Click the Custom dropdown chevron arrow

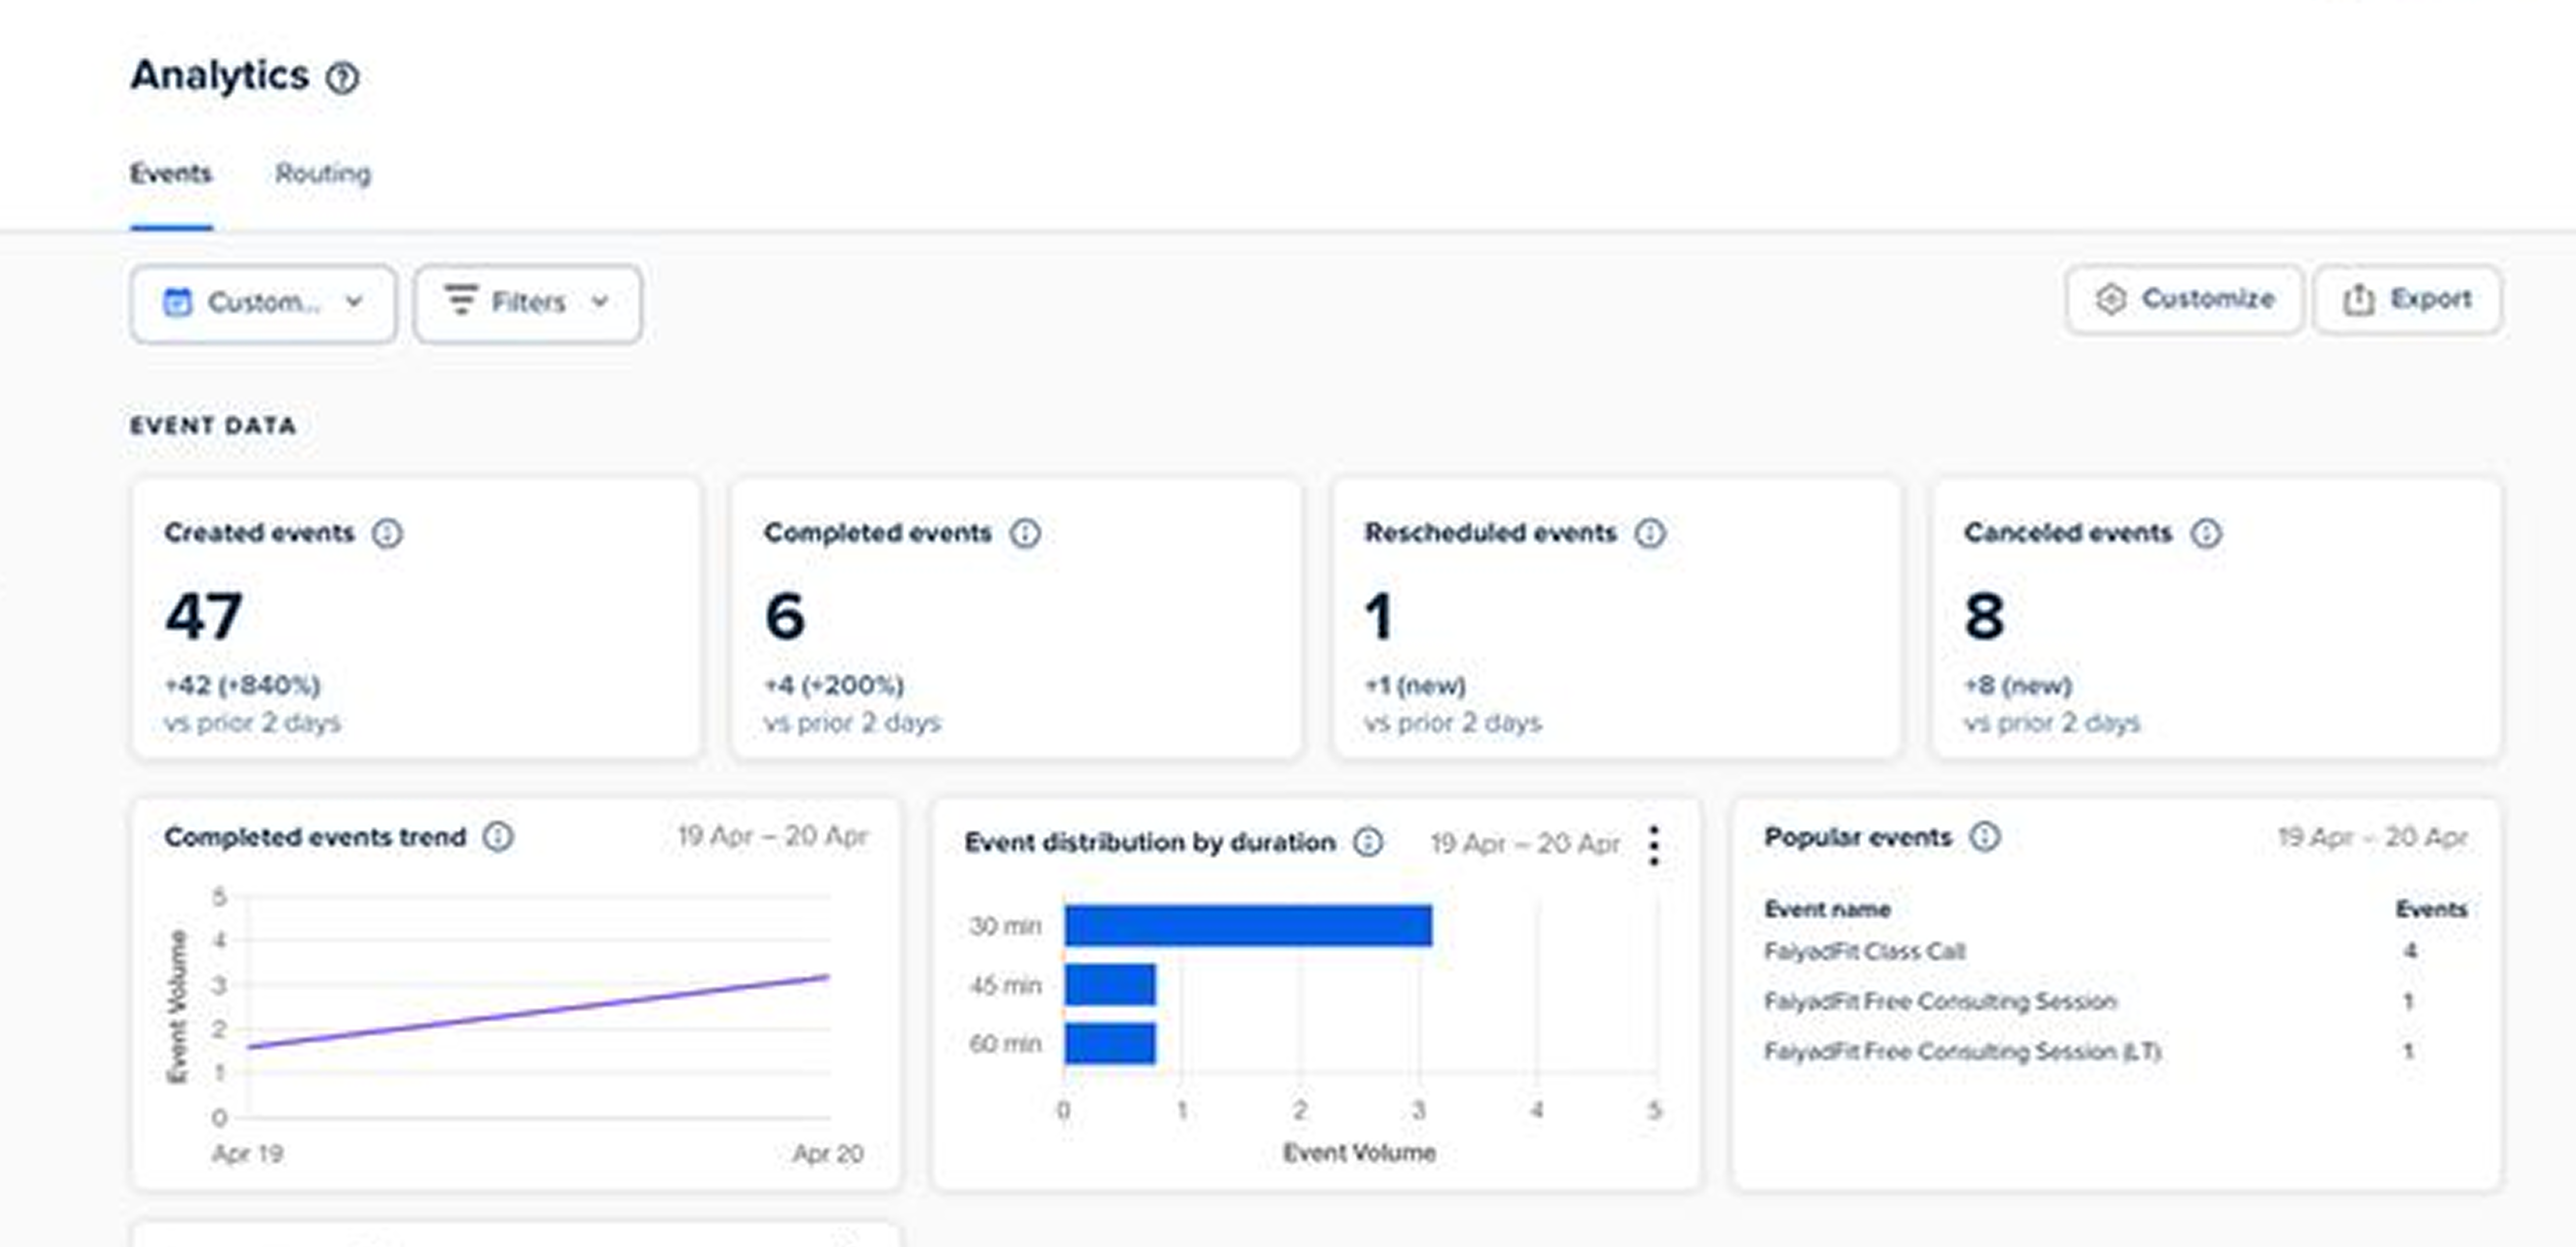click(x=354, y=301)
